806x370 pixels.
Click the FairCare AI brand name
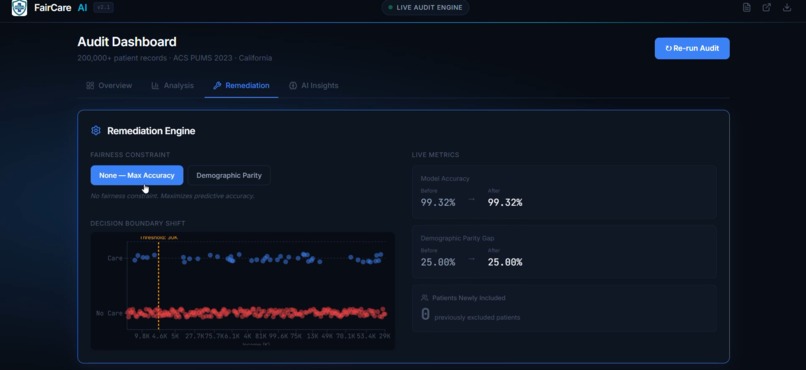[61, 8]
